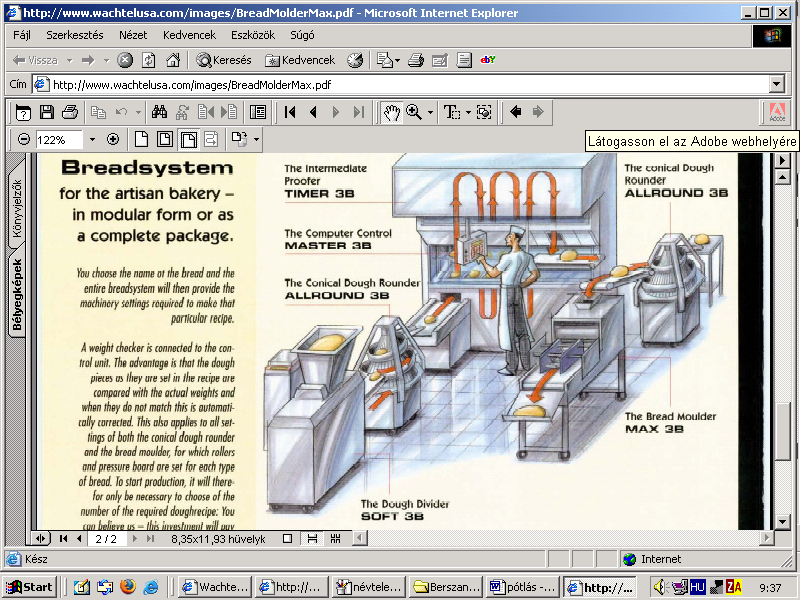Save a copy of the PDF
This screenshot has height=600, width=800.
46,112
